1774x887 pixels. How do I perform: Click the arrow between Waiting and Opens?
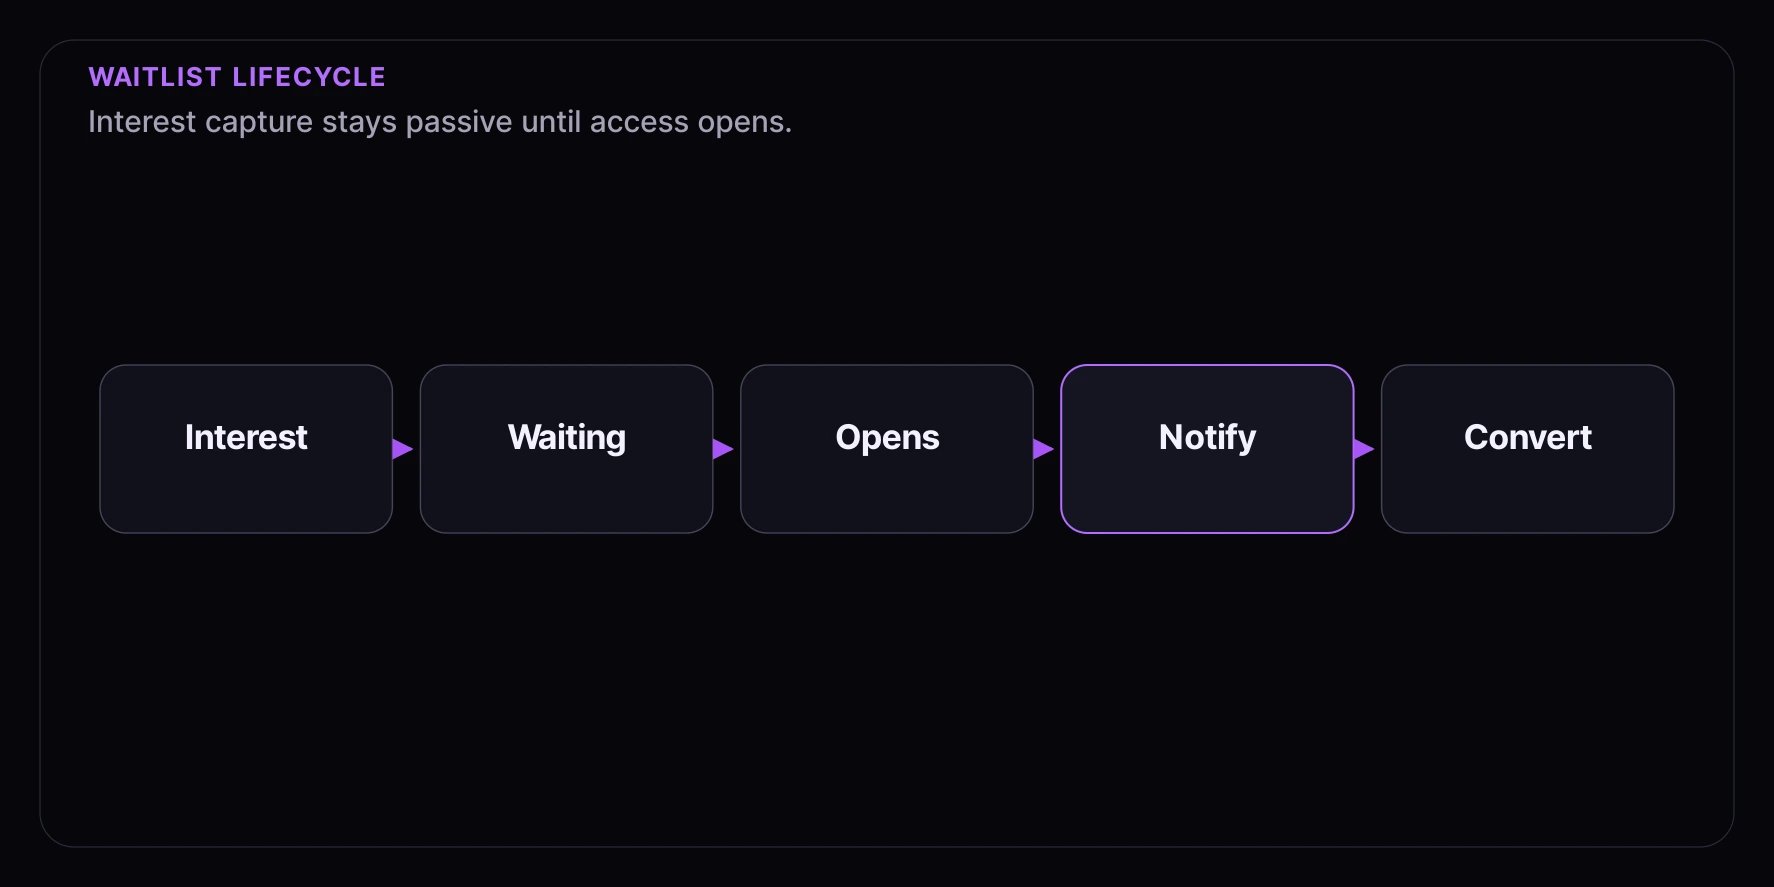(723, 449)
